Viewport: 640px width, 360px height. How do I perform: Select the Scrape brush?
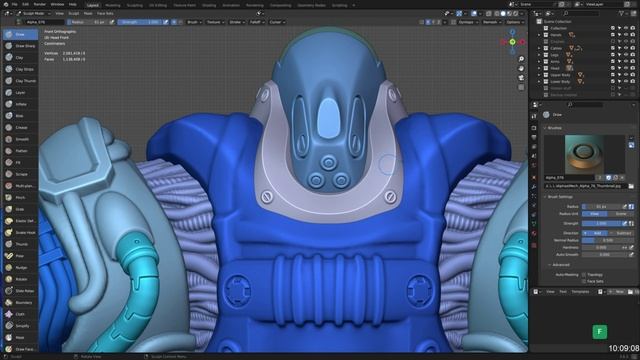(x=20, y=174)
